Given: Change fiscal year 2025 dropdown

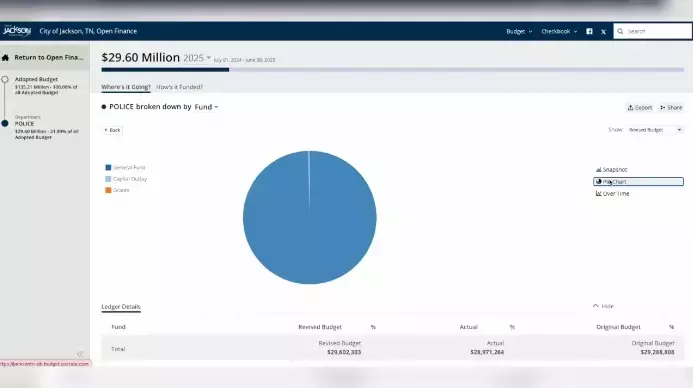Looking at the screenshot, I should (x=197, y=58).
